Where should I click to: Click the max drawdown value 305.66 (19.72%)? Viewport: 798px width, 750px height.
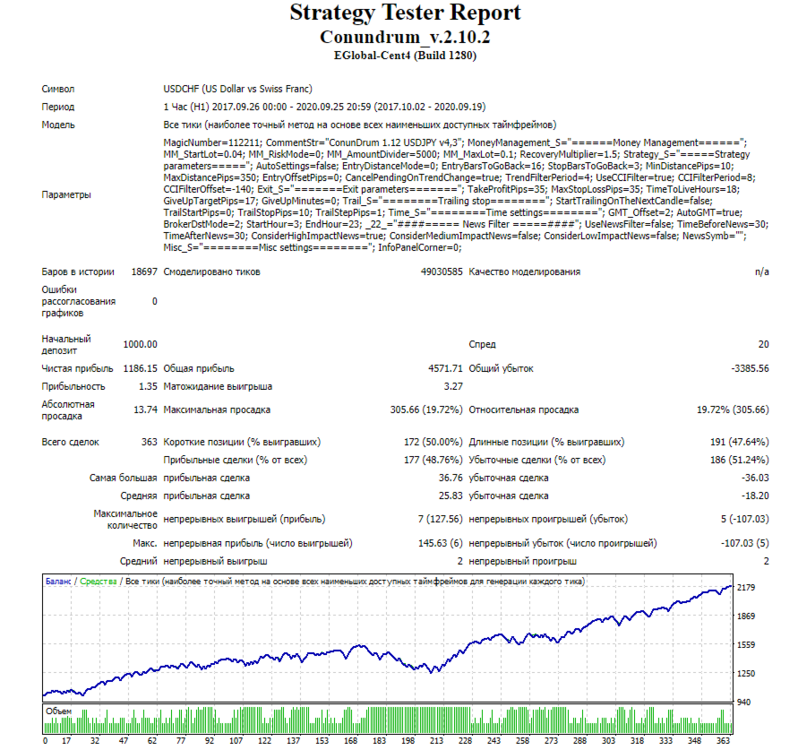click(x=426, y=410)
